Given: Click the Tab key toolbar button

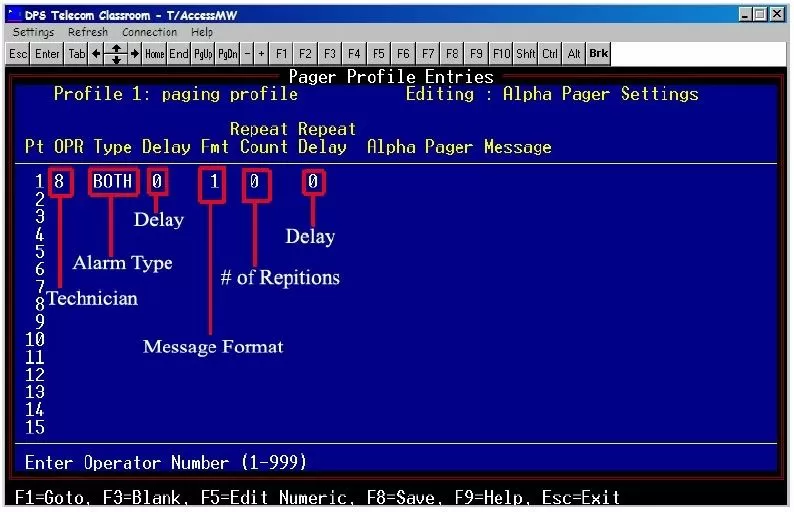Looking at the screenshot, I should point(76,53).
